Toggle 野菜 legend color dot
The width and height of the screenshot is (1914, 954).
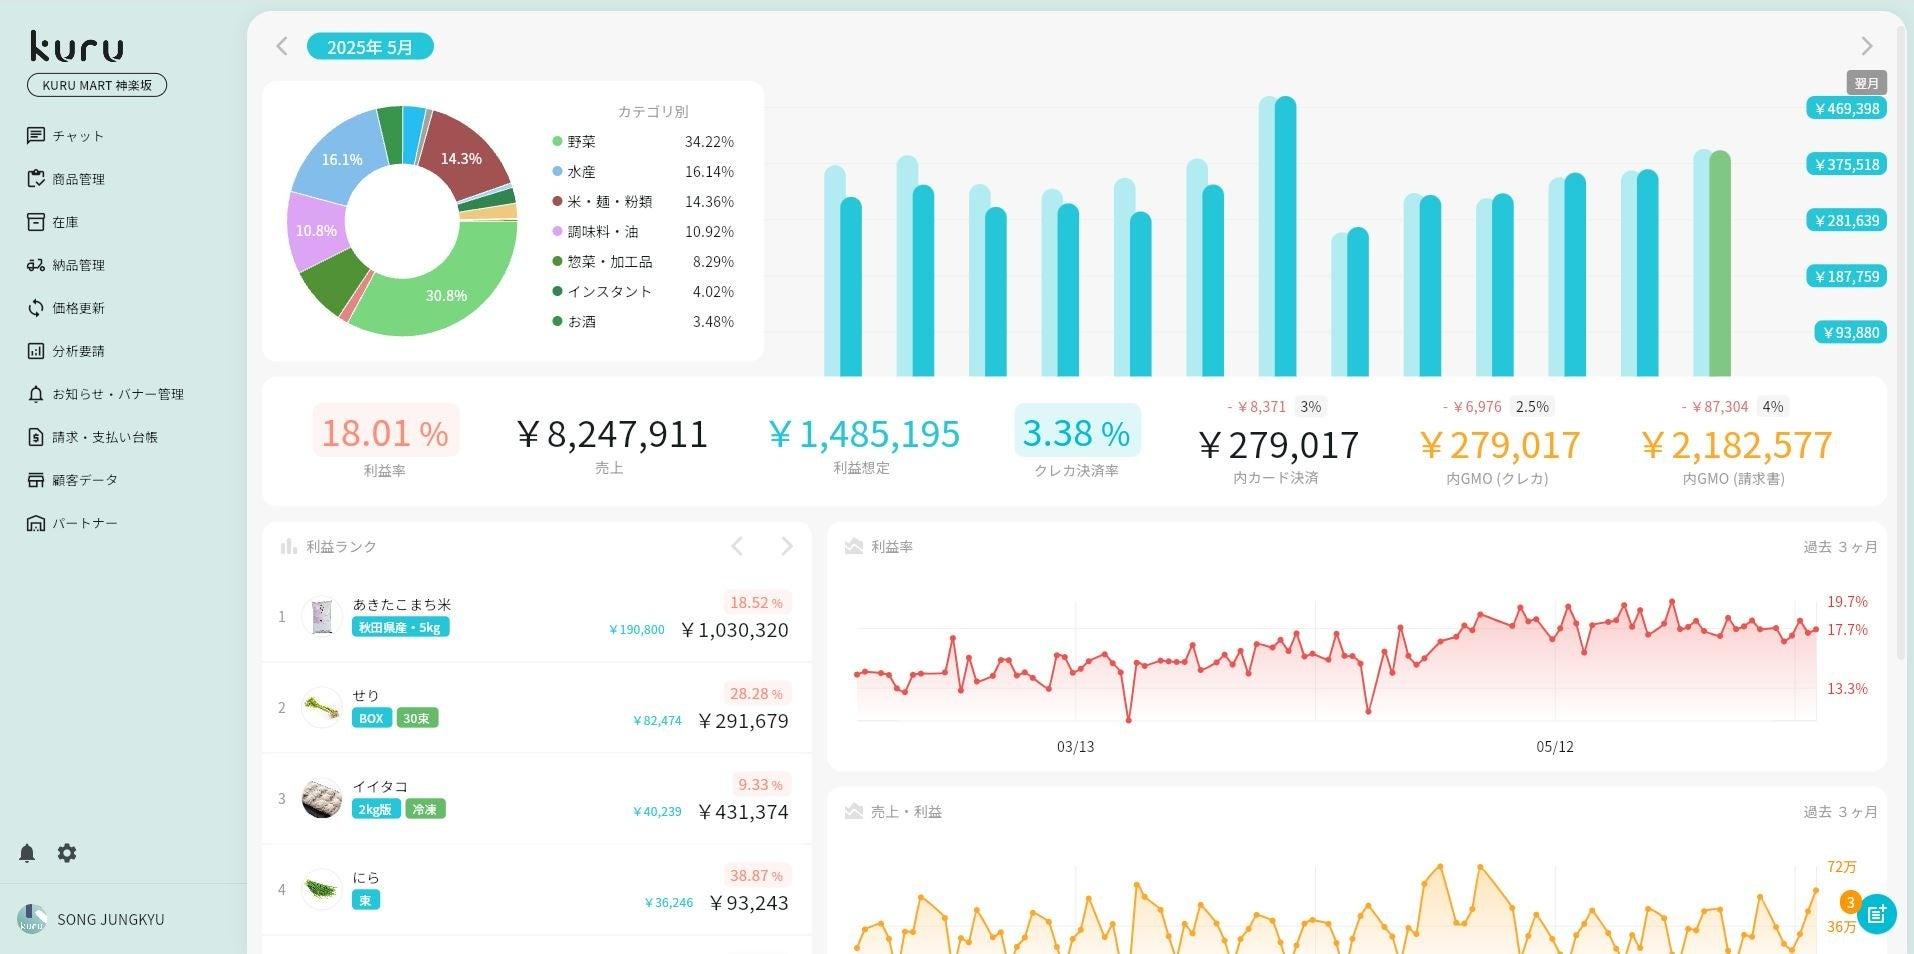click(x=557, y=142)
